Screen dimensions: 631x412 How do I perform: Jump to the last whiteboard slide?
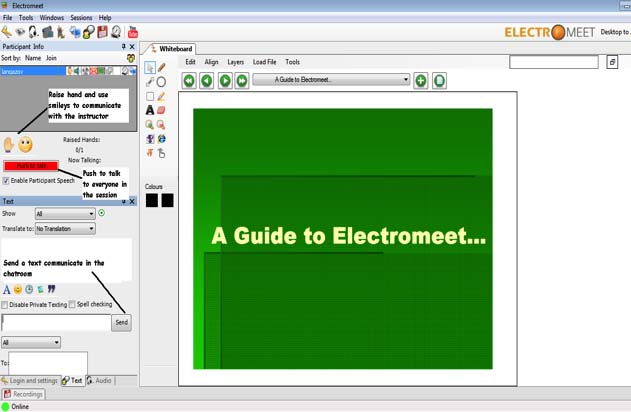242,81
